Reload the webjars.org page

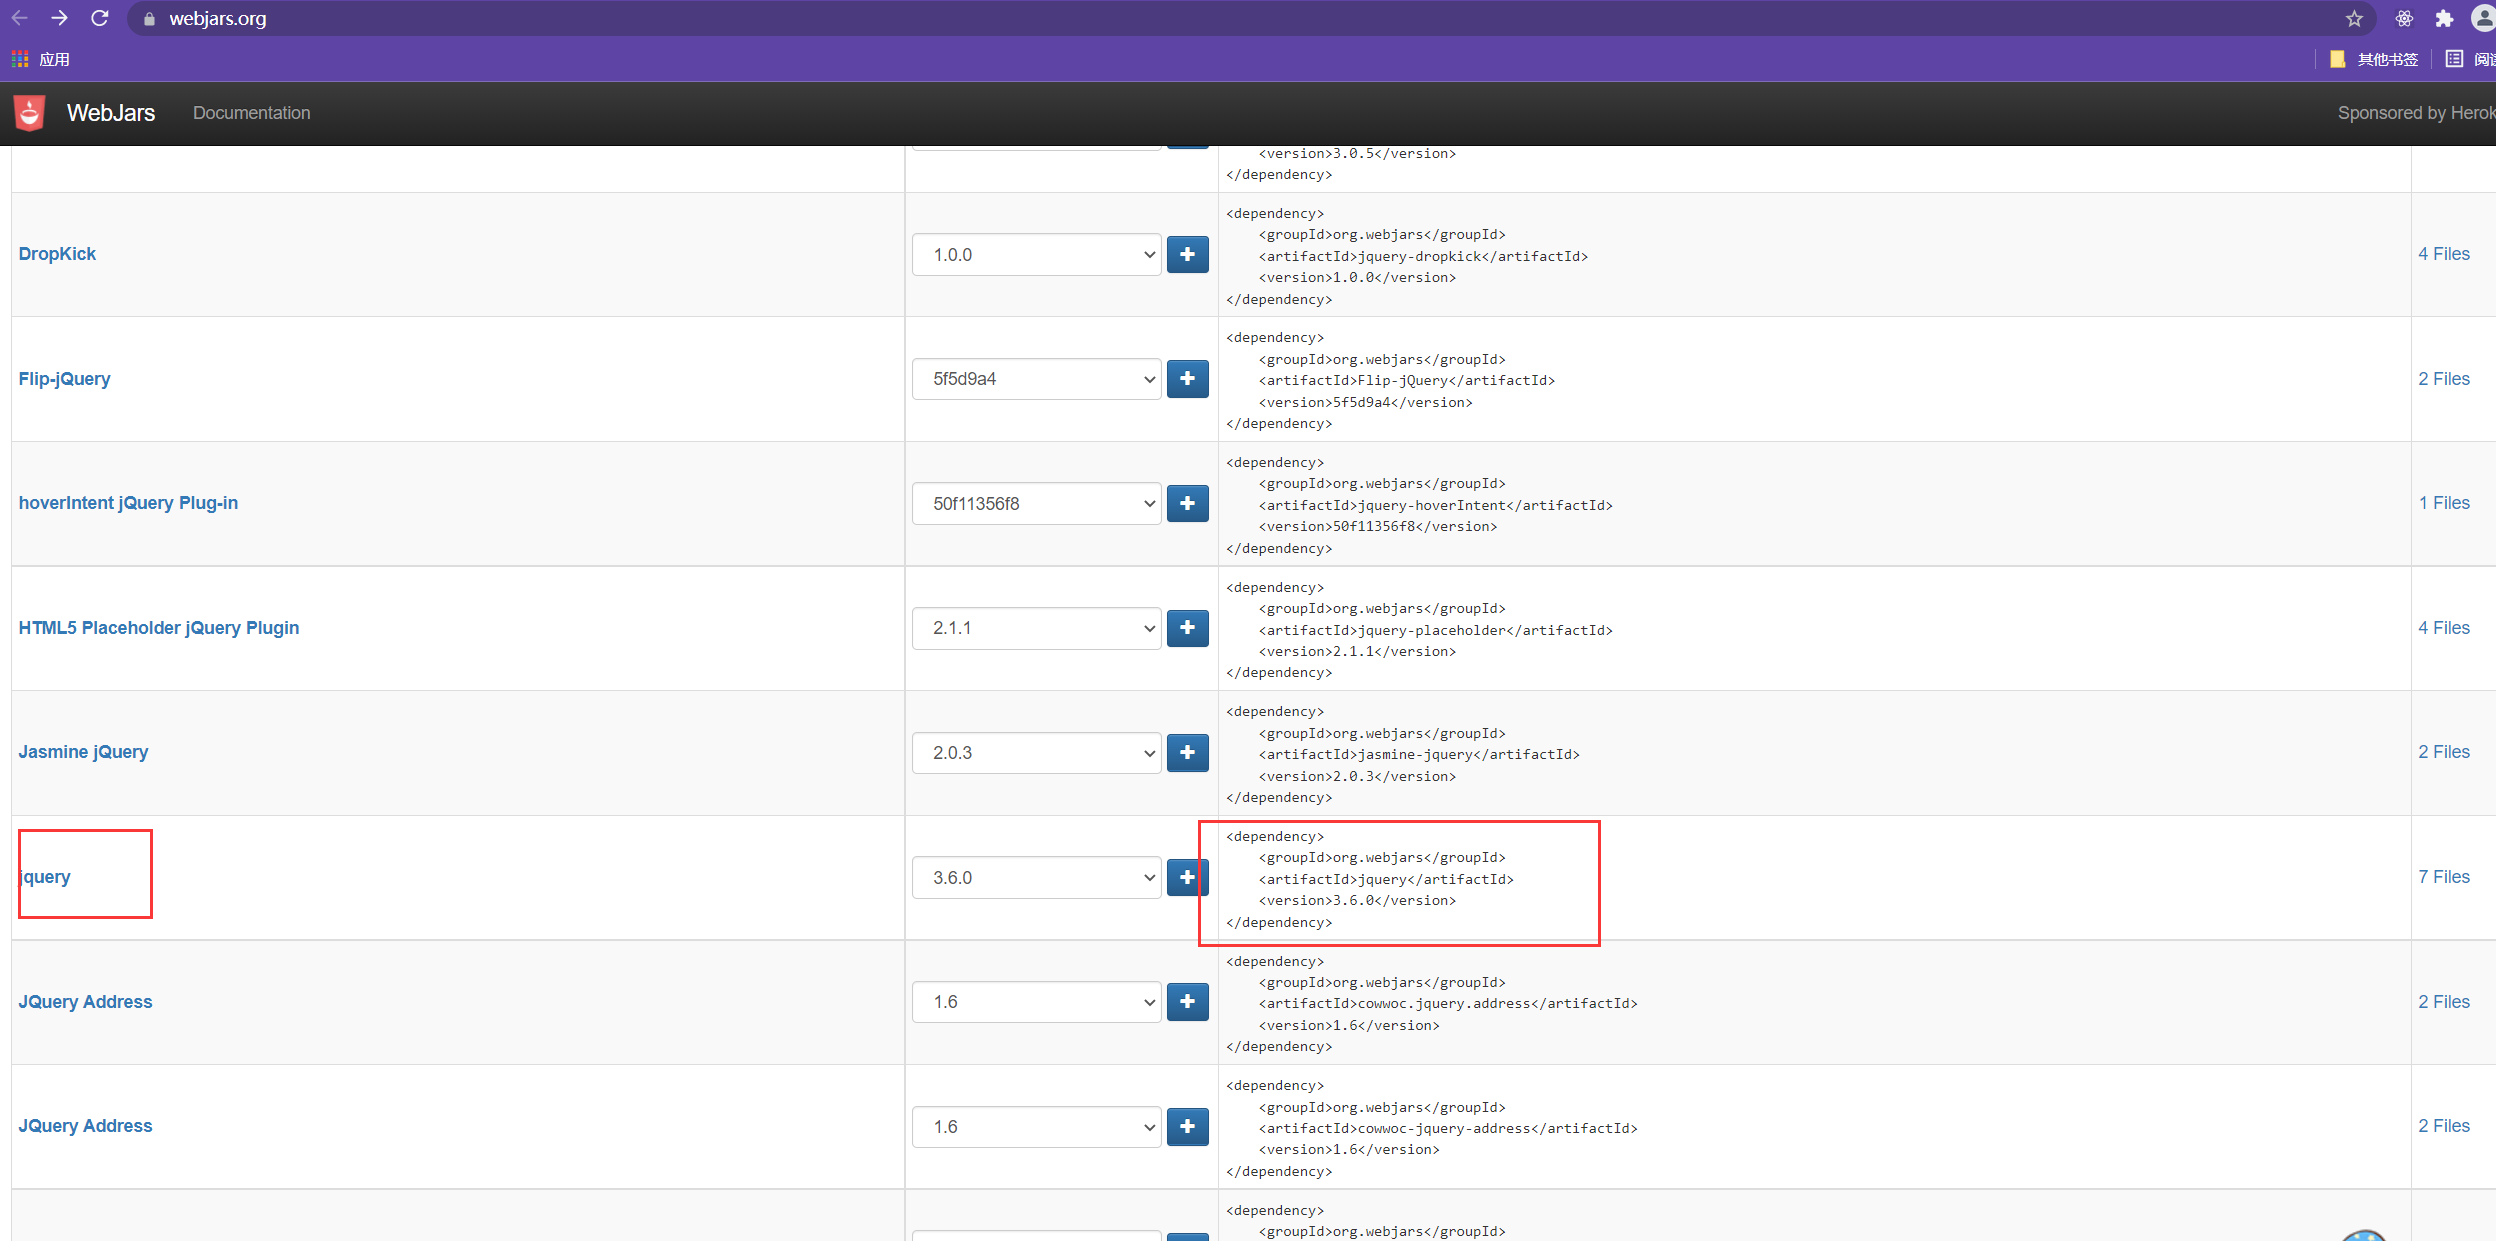100,19
